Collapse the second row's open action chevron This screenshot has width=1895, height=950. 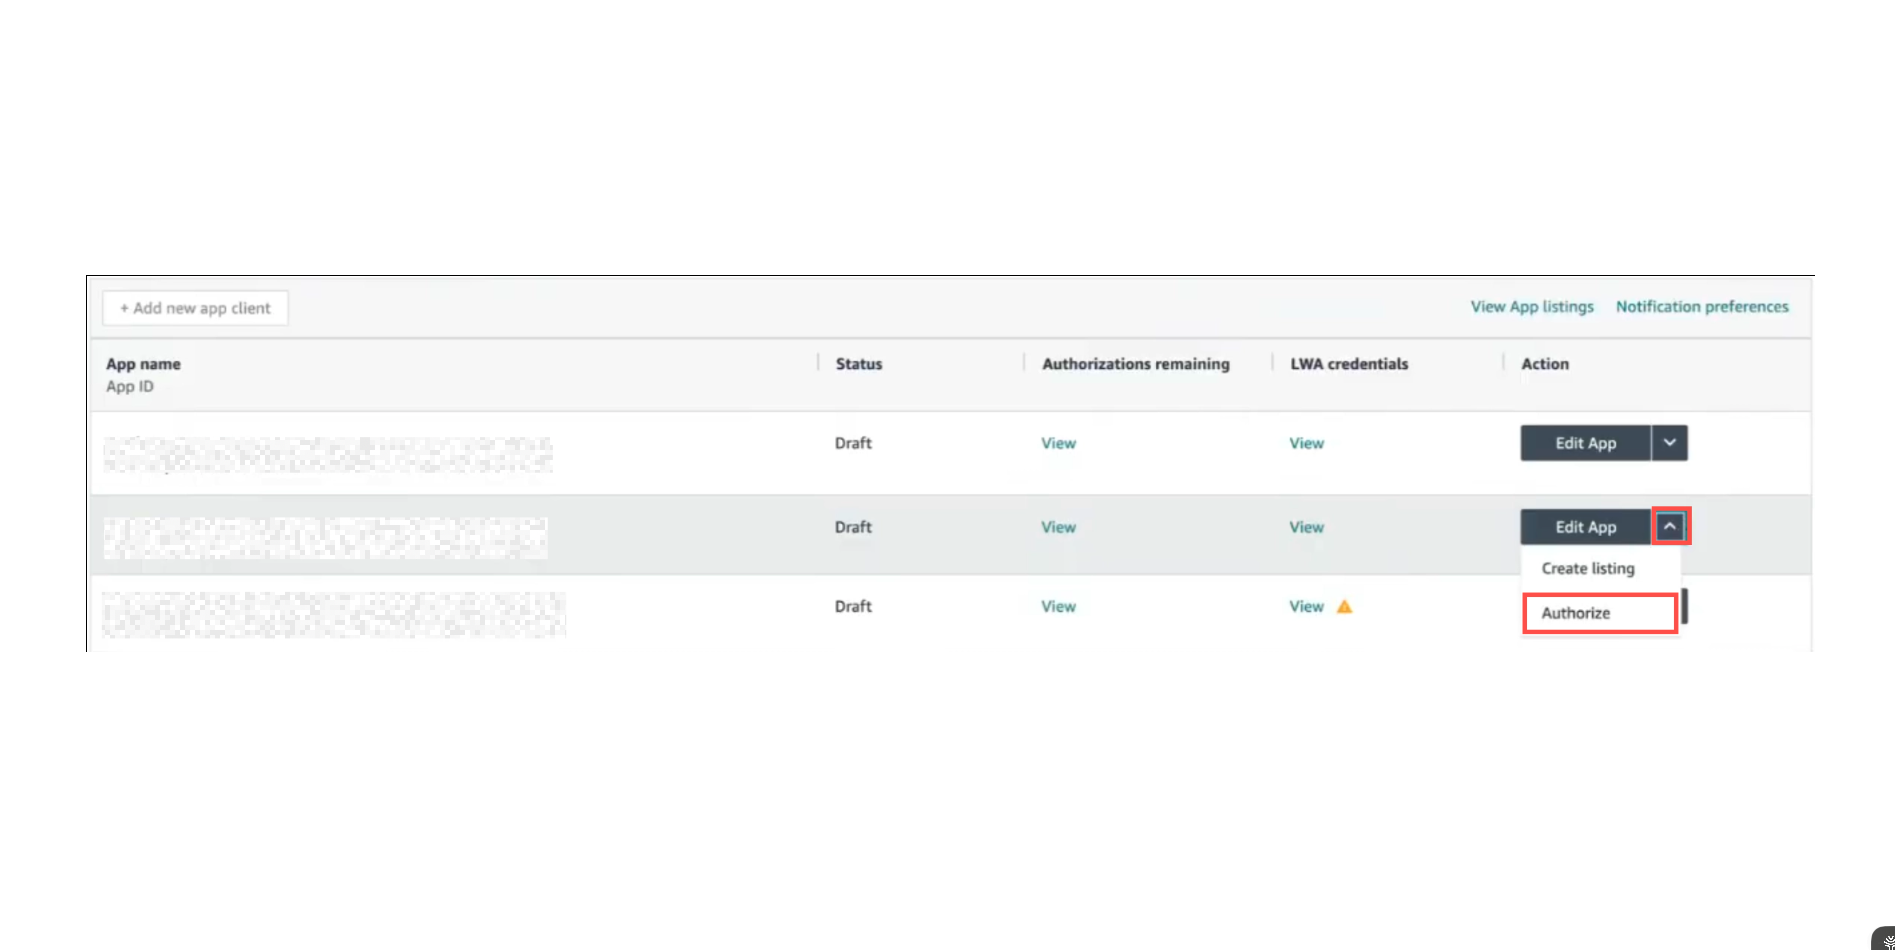(1670, 526)
